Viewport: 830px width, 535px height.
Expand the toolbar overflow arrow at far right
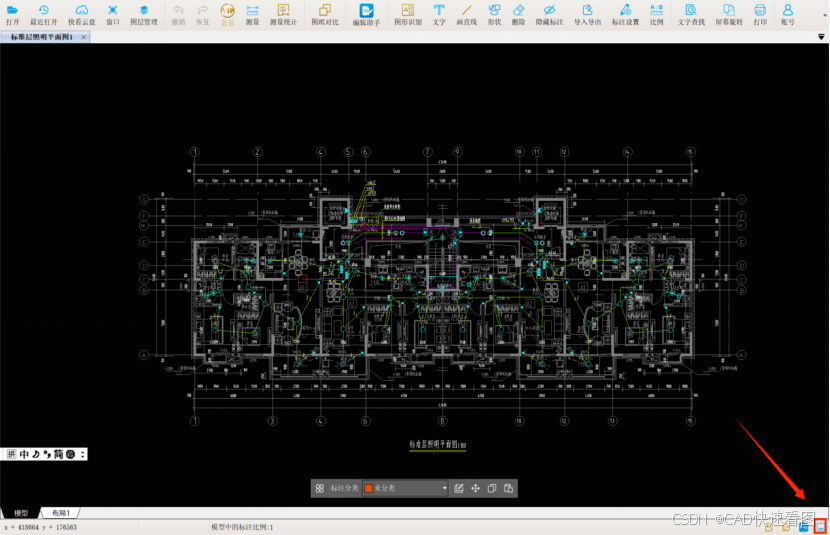tap(826, 15)
